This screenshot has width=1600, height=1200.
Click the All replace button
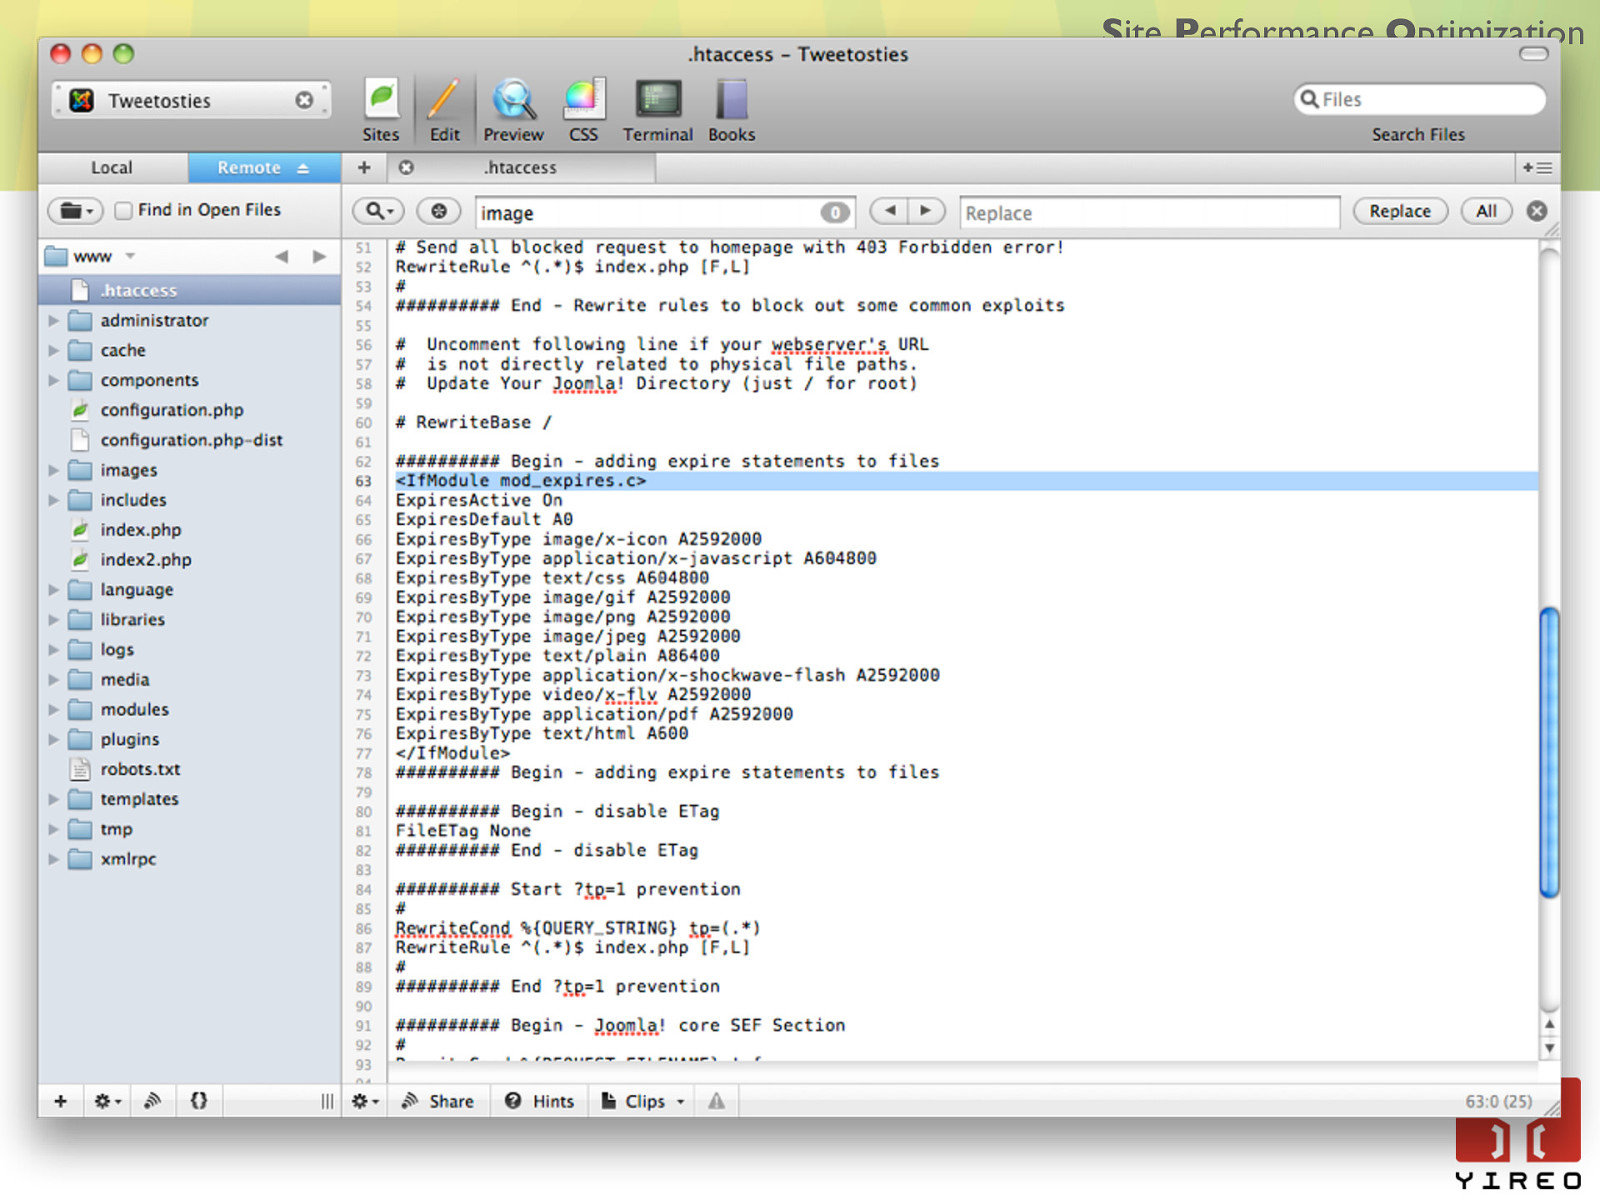[1486, 211]
